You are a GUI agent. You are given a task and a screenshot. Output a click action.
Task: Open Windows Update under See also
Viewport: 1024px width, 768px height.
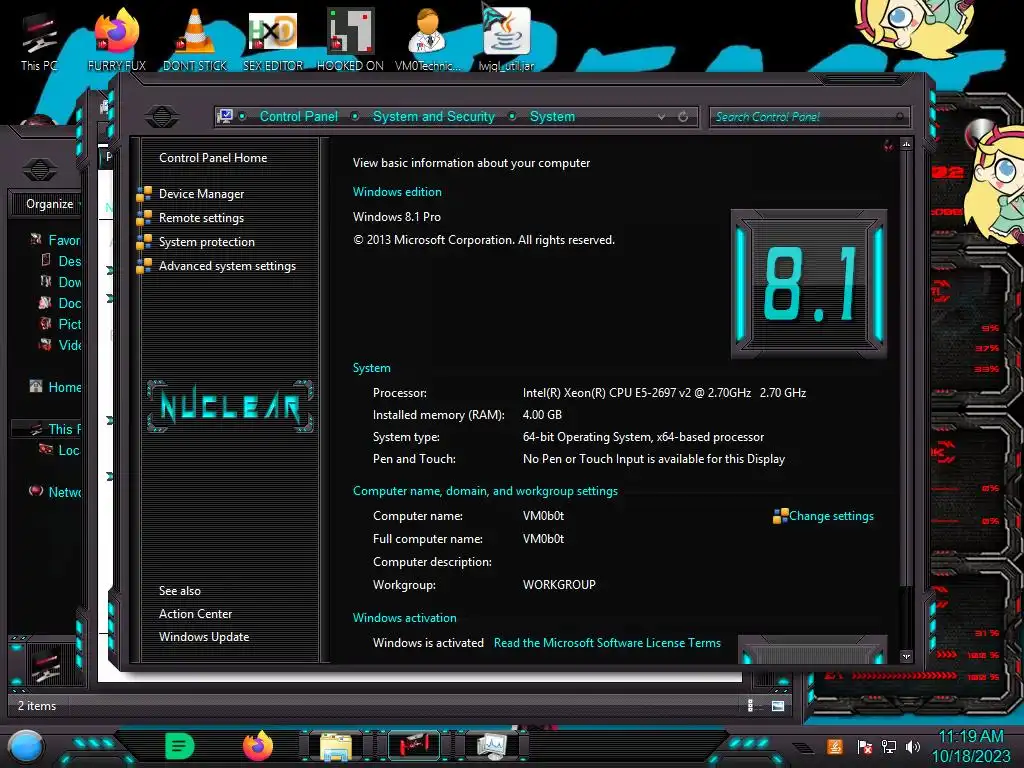(x=204, y=637)
